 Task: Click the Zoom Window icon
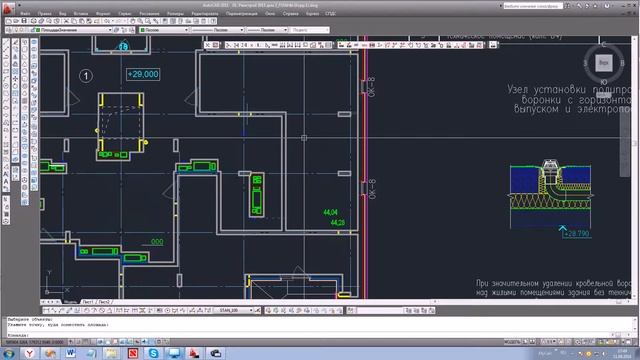[148, 21]
